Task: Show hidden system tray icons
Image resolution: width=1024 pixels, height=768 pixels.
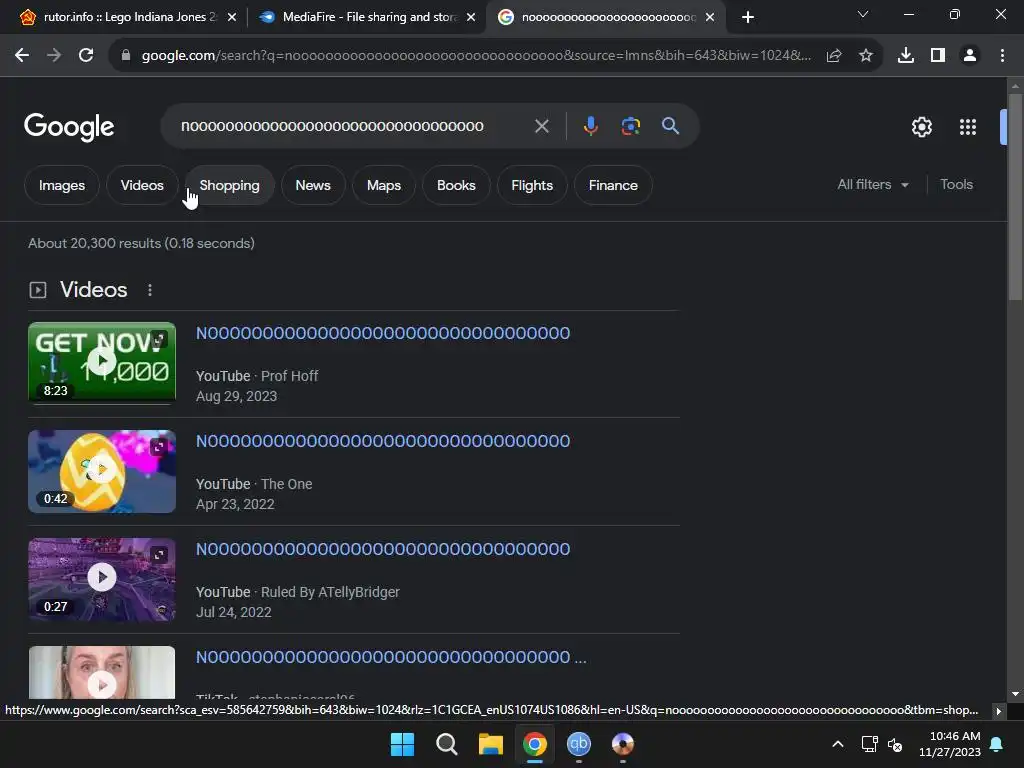Action: [x=838, y=744]
